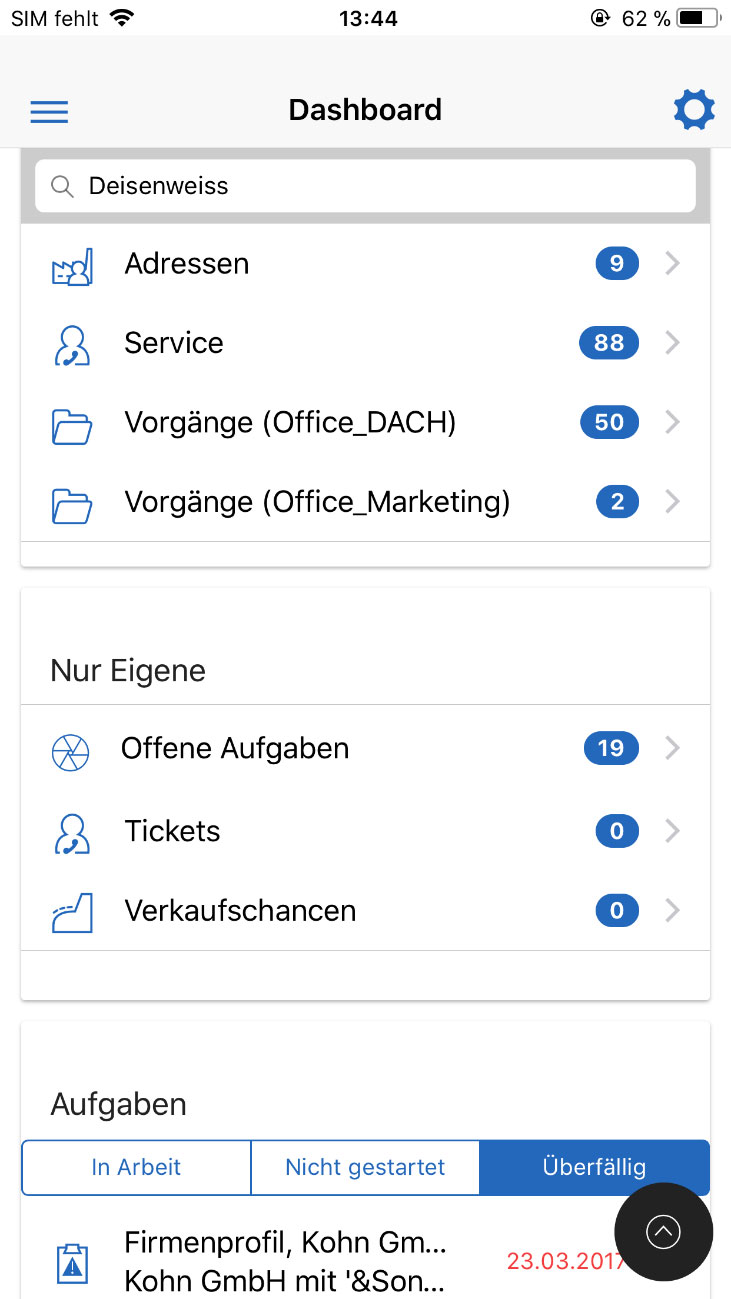This screenshot has width=731, height=1299.
Task: Expand Vorgänge (Office_Marketing) via its chevron
Action: click(x=672, y=501)
